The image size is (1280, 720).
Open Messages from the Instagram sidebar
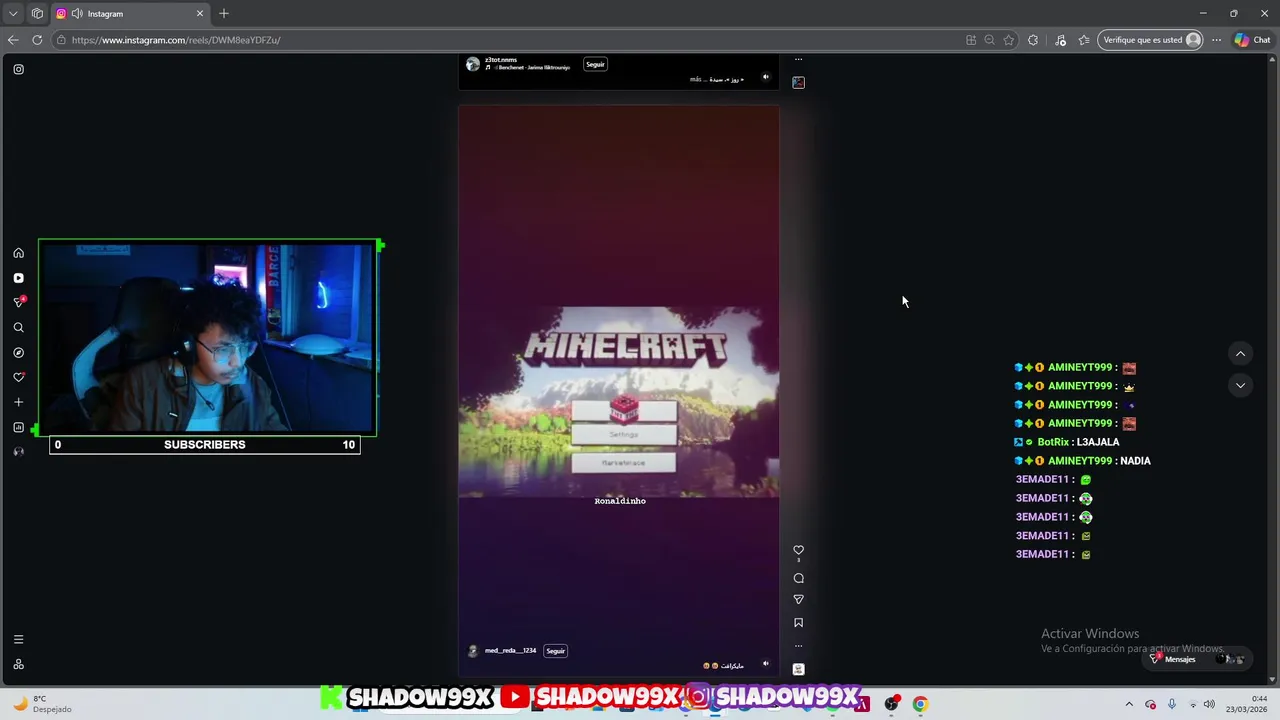point(18,302)
